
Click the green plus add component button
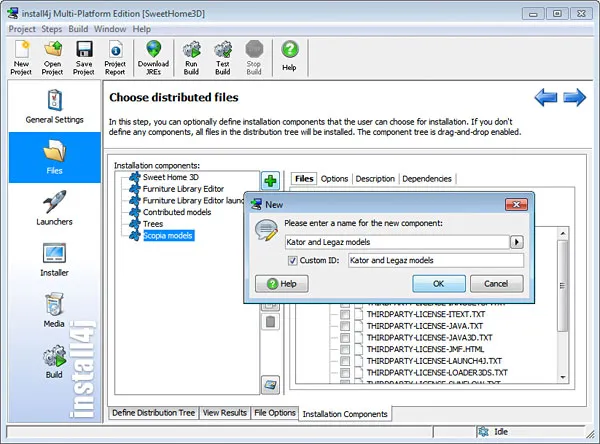(271, 181)
